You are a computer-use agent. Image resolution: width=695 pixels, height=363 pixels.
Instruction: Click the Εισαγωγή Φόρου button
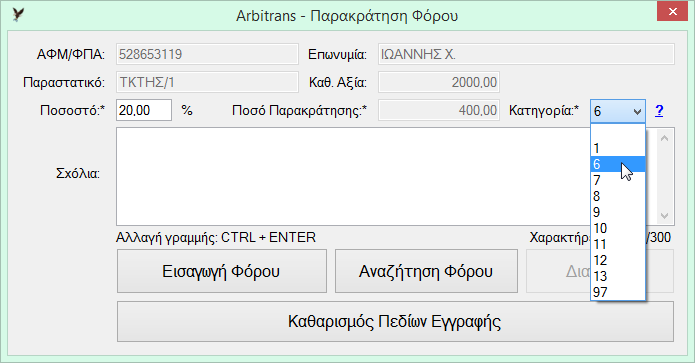click(222, 271)
